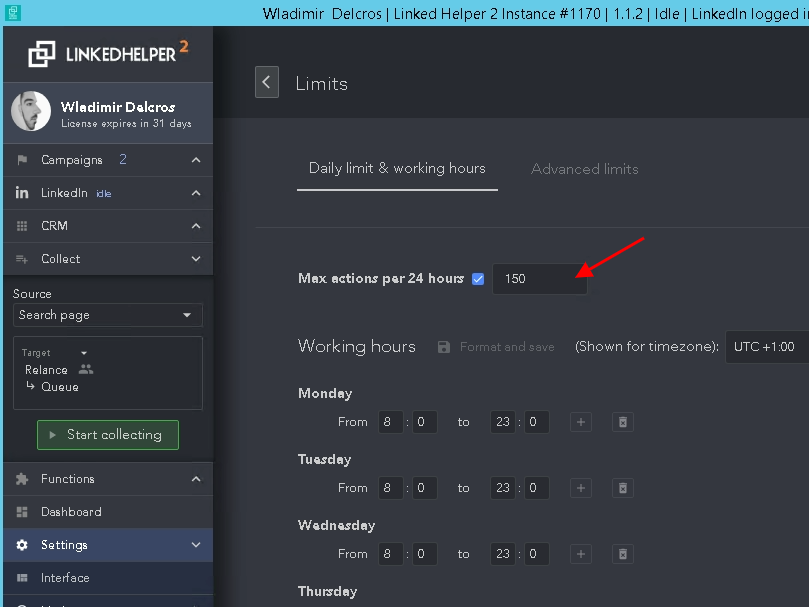
Task: Click Monday to-hour field showing 23
Action: tap(503, 422)
